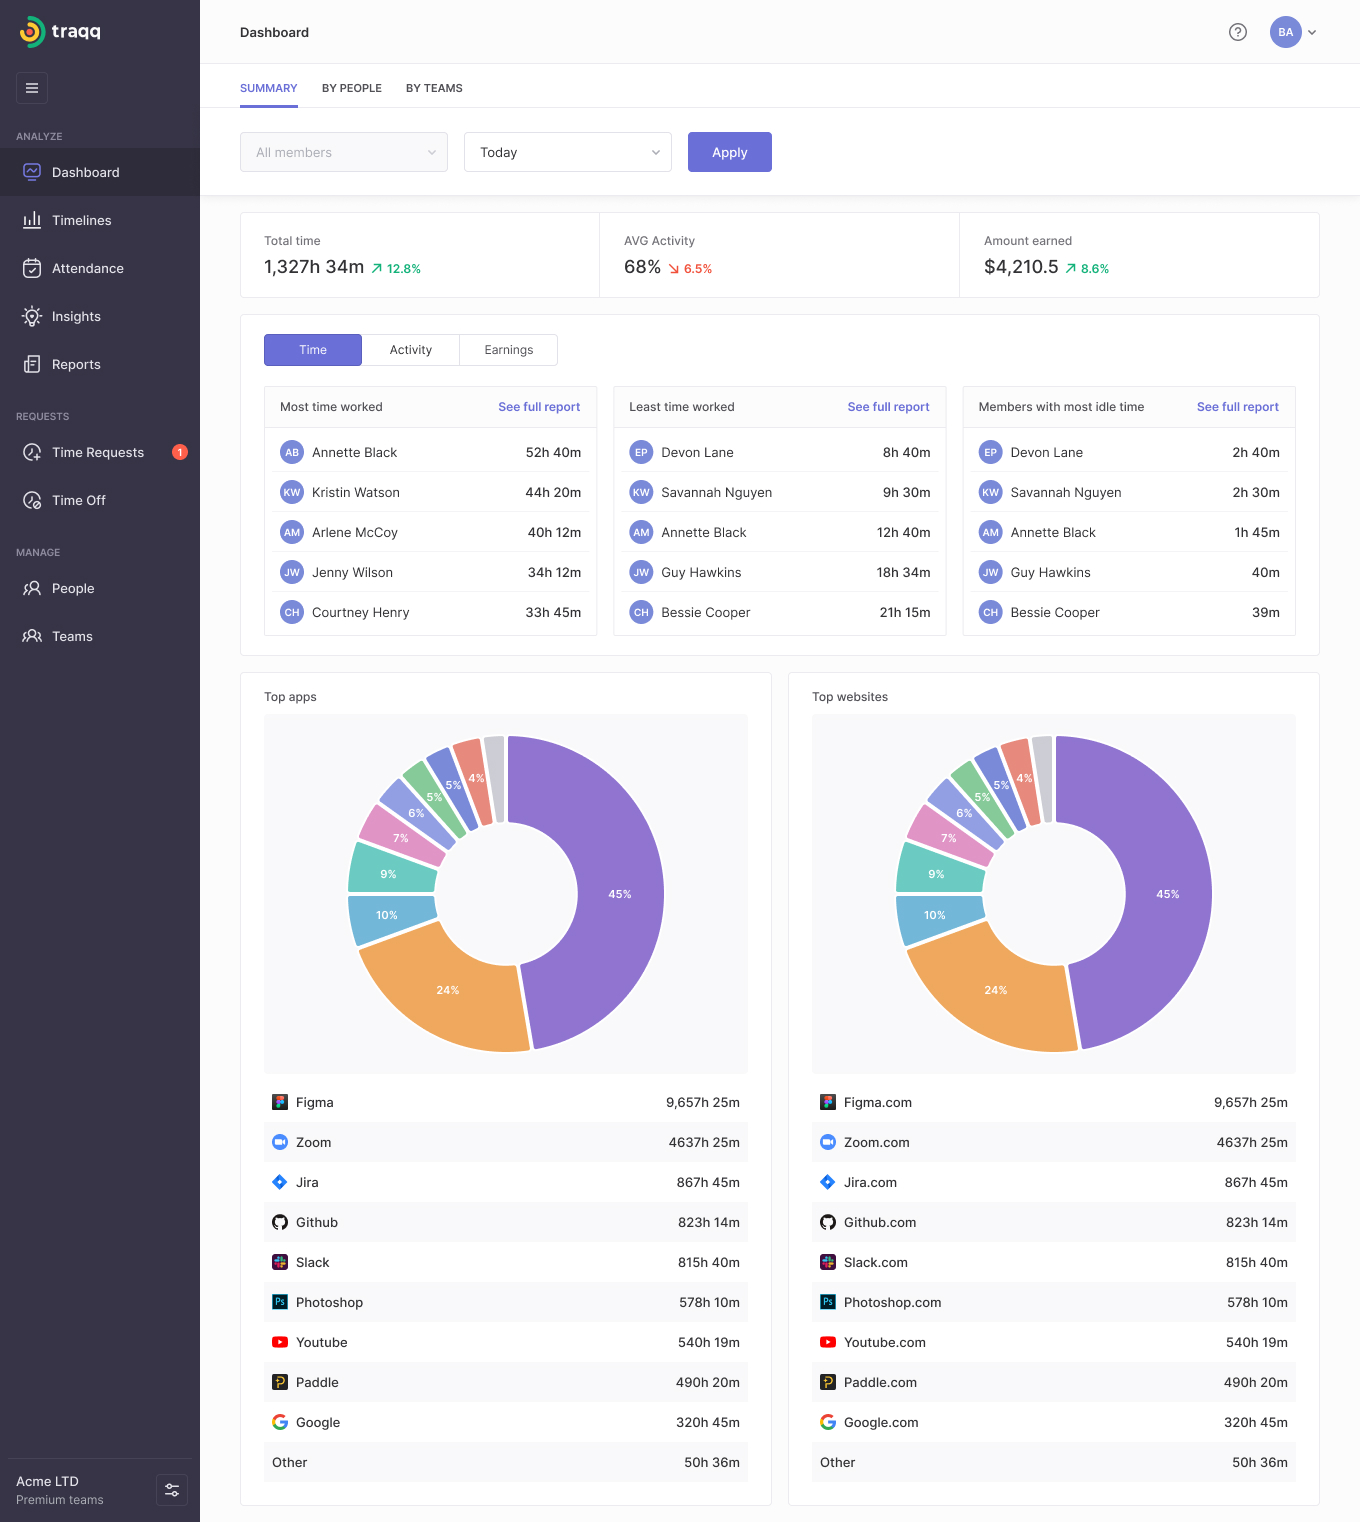Click the Time Off icon
This screenshot has height=1522, width=1360.
point(32,500)
